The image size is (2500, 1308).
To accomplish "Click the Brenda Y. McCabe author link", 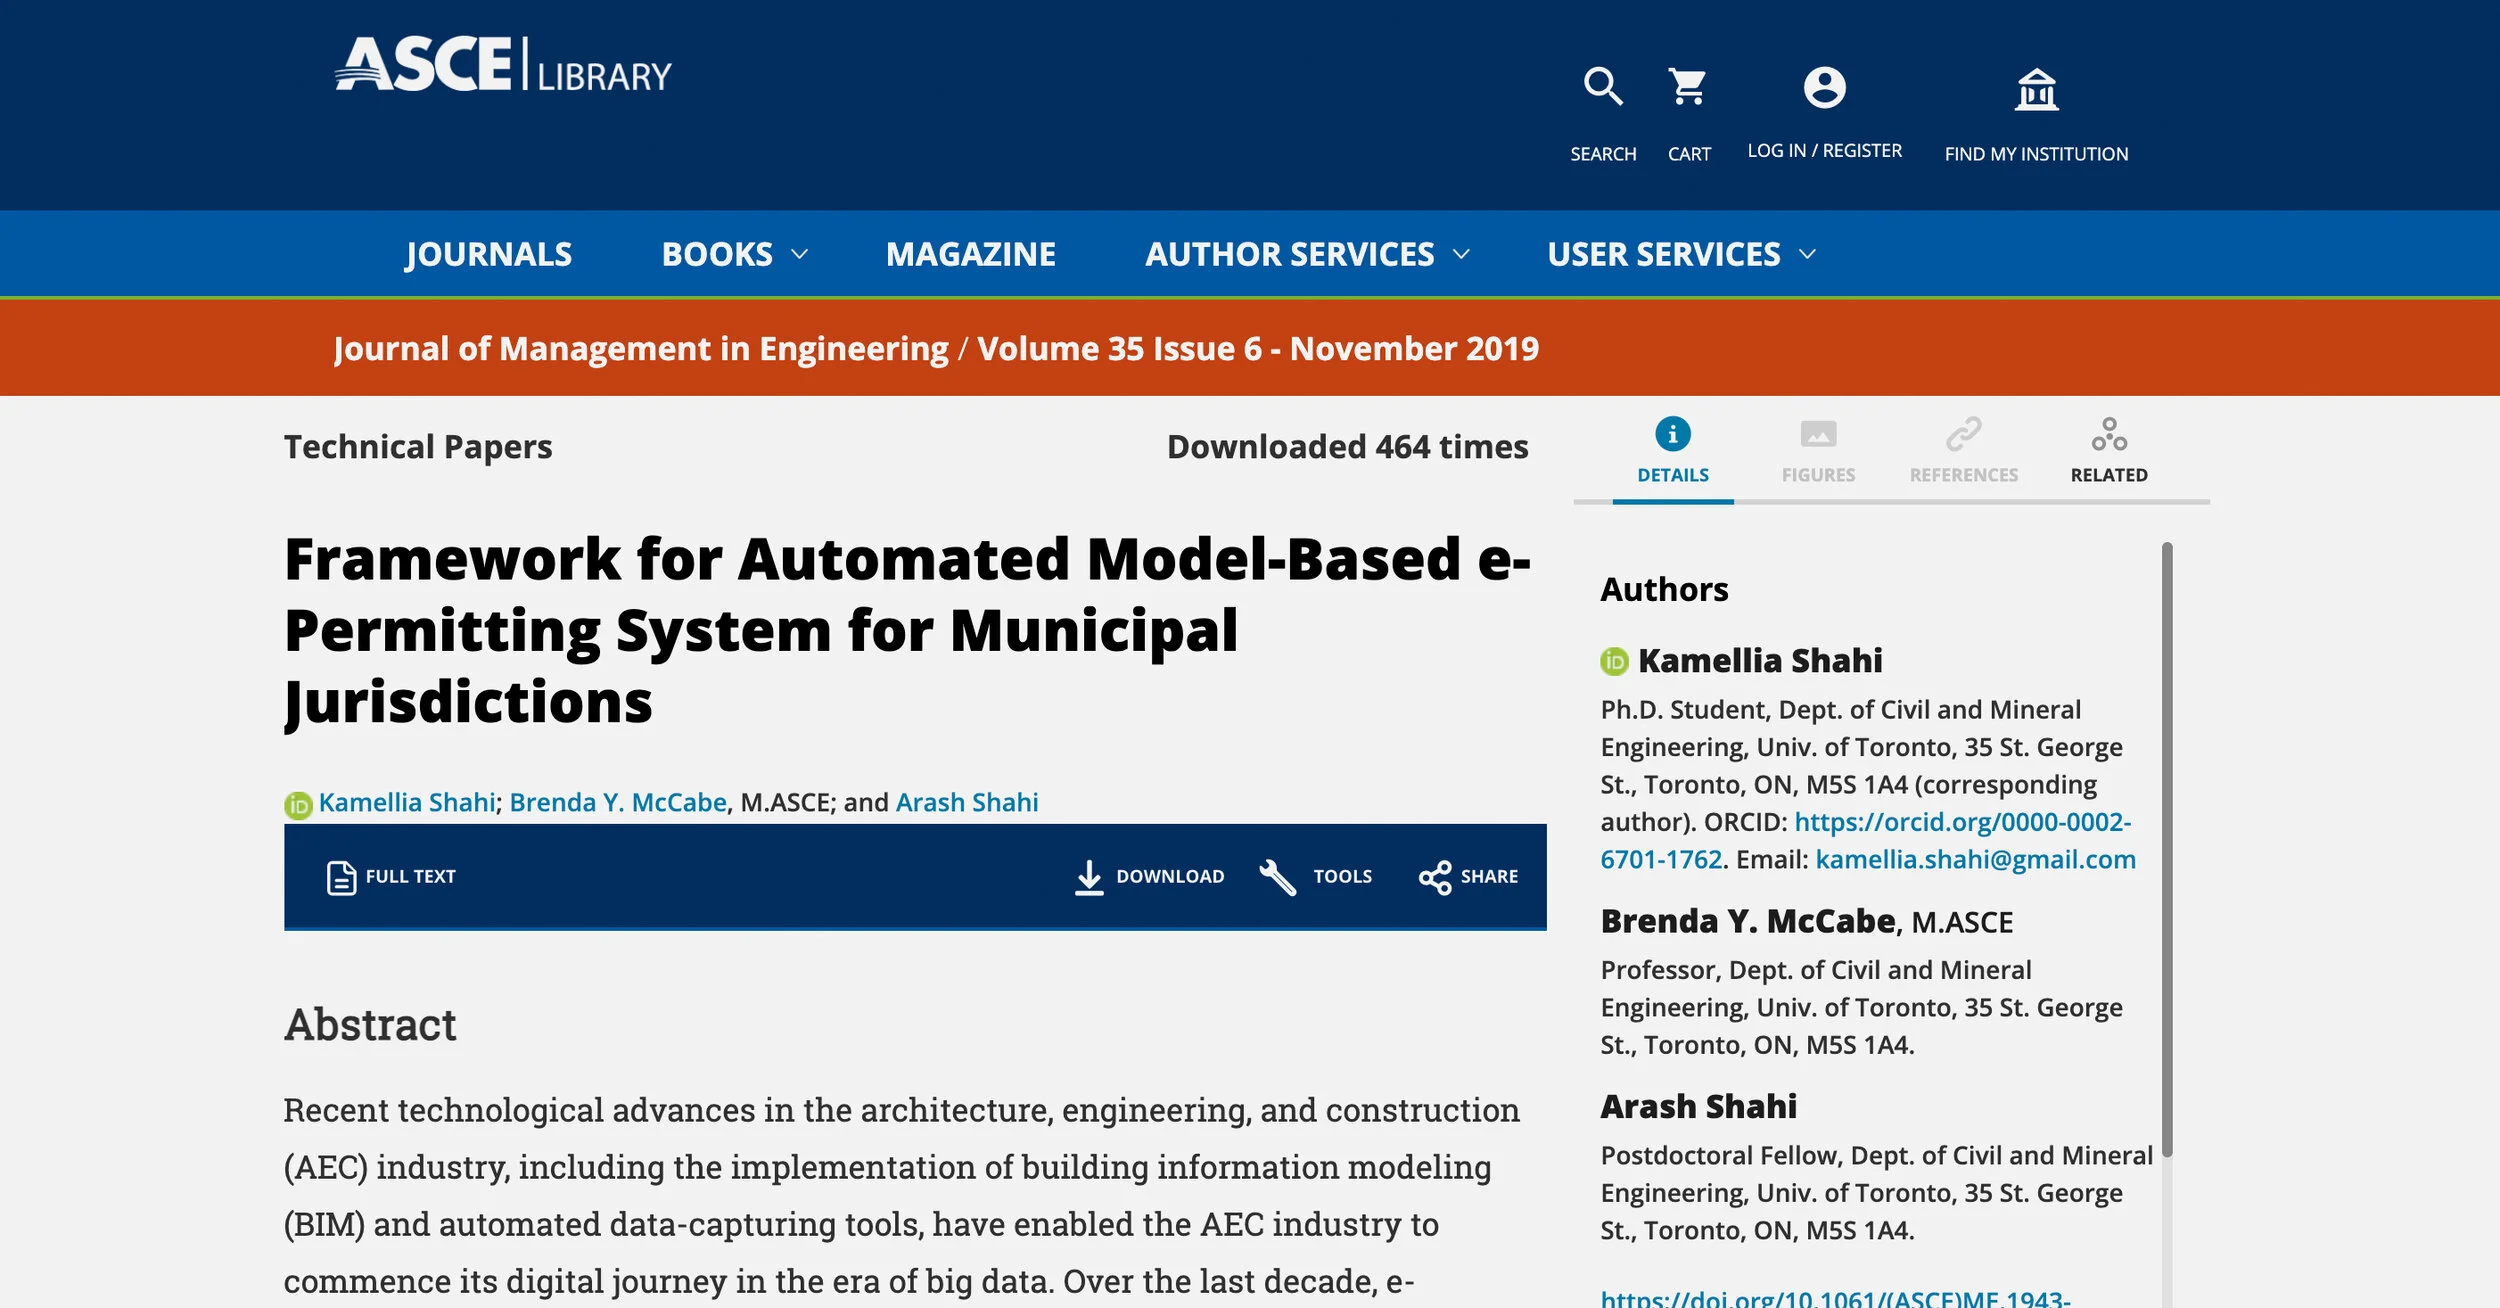I will click(617, 802).
